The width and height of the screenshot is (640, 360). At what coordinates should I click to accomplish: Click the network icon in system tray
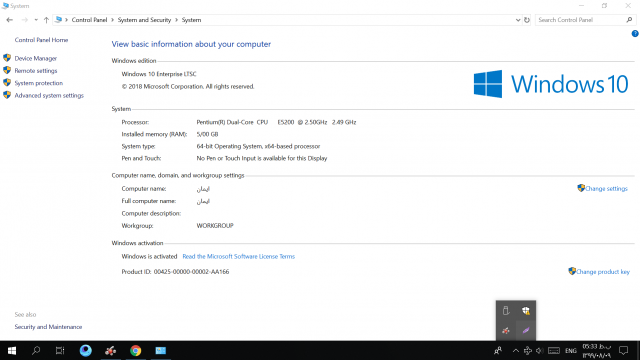point(528,351)
